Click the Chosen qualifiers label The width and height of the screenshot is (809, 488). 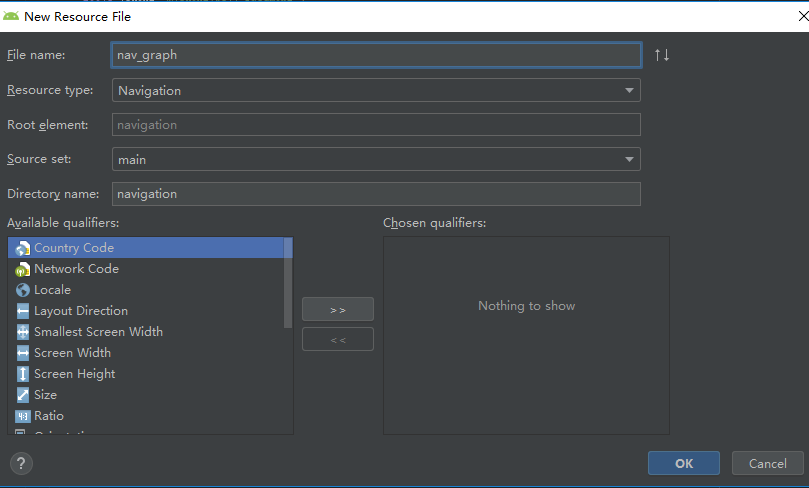tap(434, 223)
